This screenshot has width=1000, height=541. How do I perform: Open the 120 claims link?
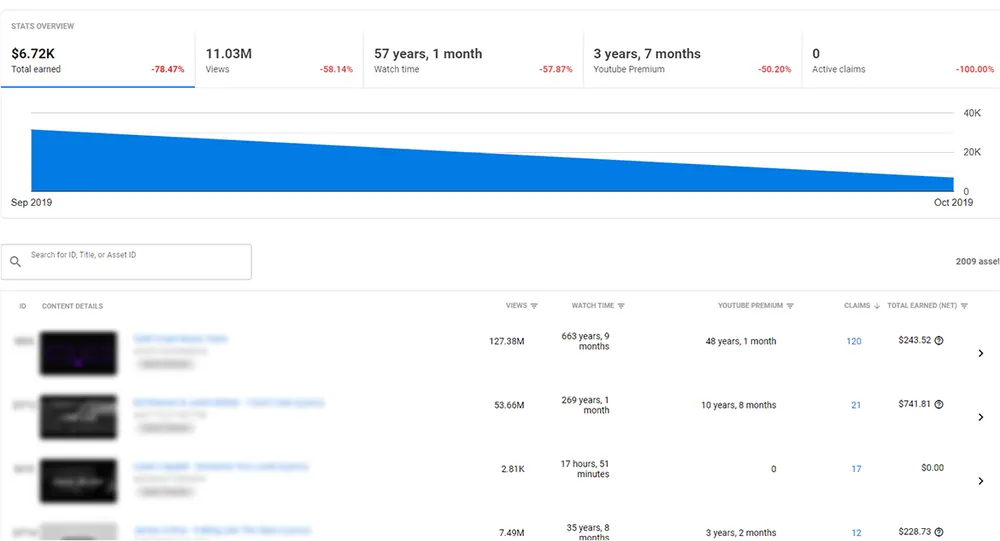click(x=854, y=341)
